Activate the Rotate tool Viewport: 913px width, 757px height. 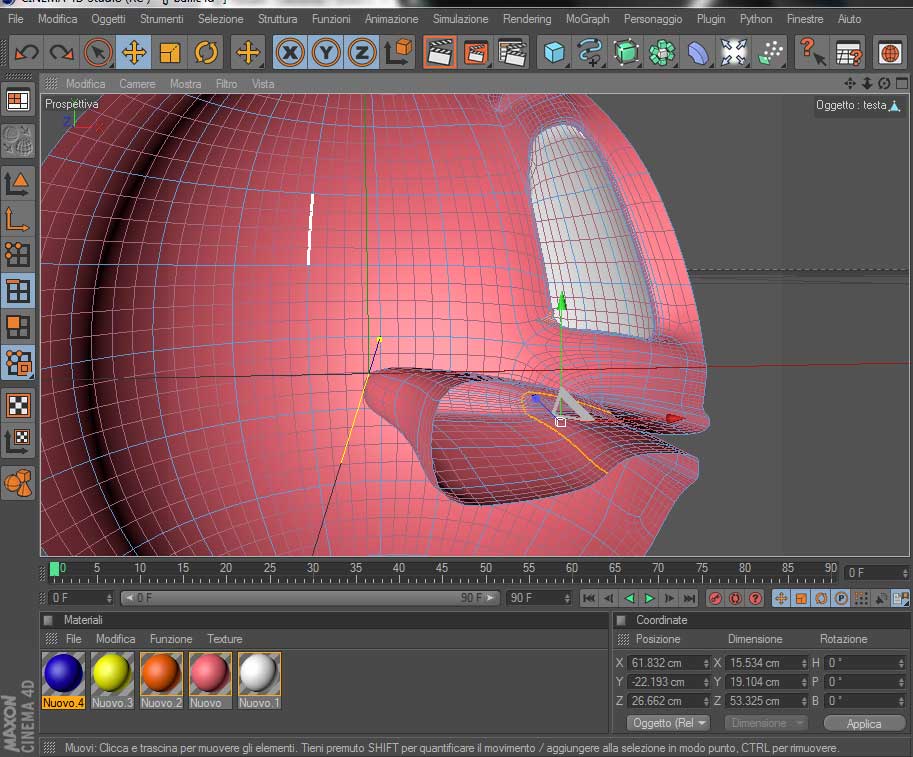(x=207, y=53)
